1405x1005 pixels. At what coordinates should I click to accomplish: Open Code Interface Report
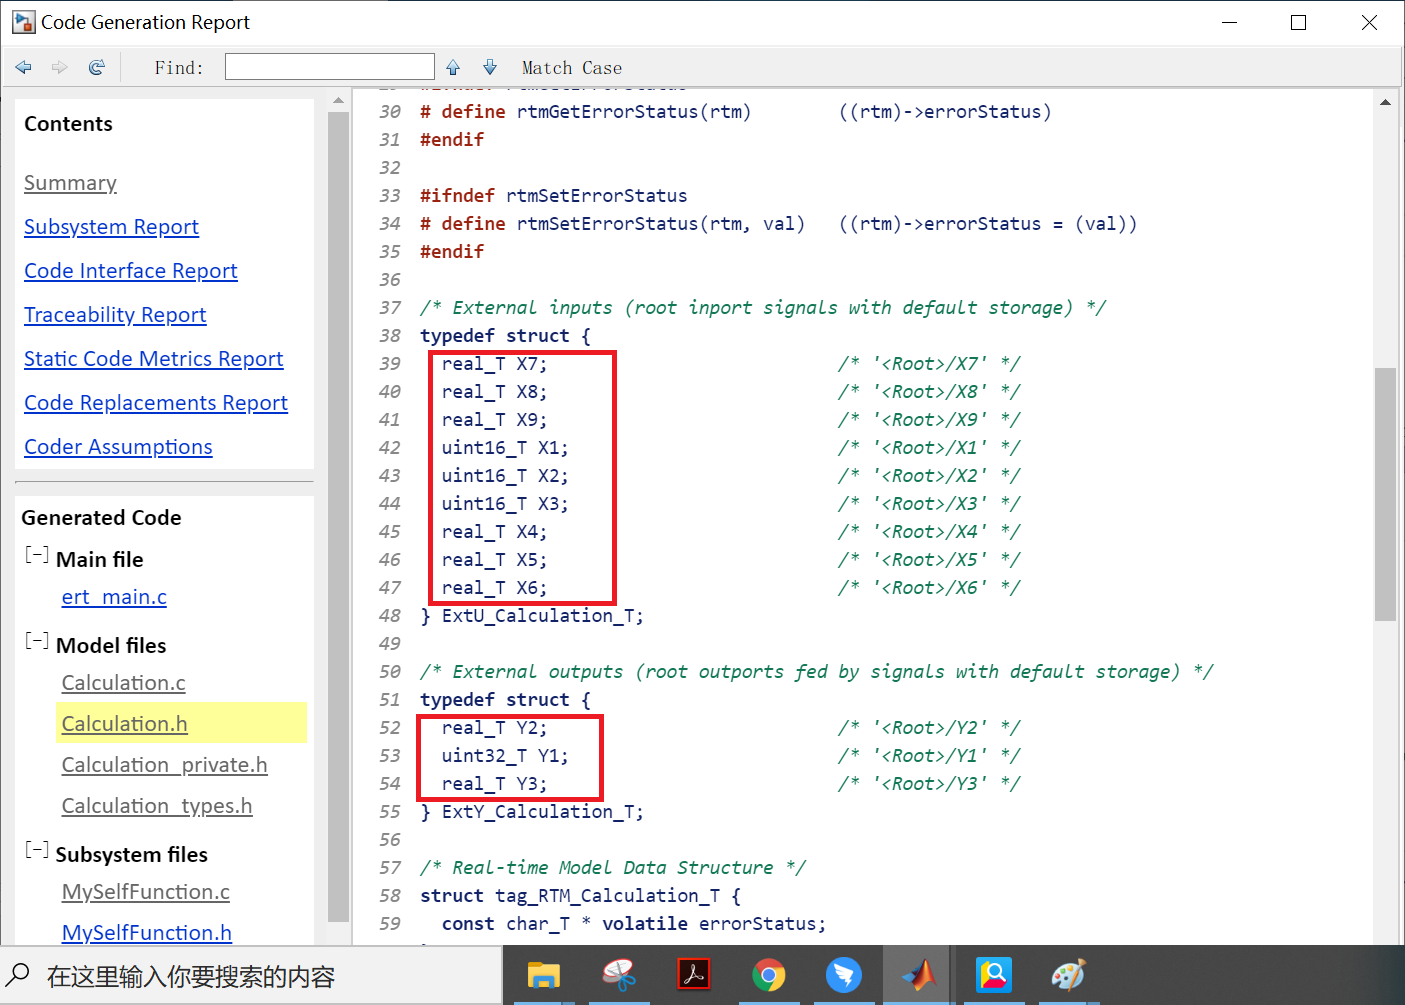pyautogui.click(x=131, y=271)
